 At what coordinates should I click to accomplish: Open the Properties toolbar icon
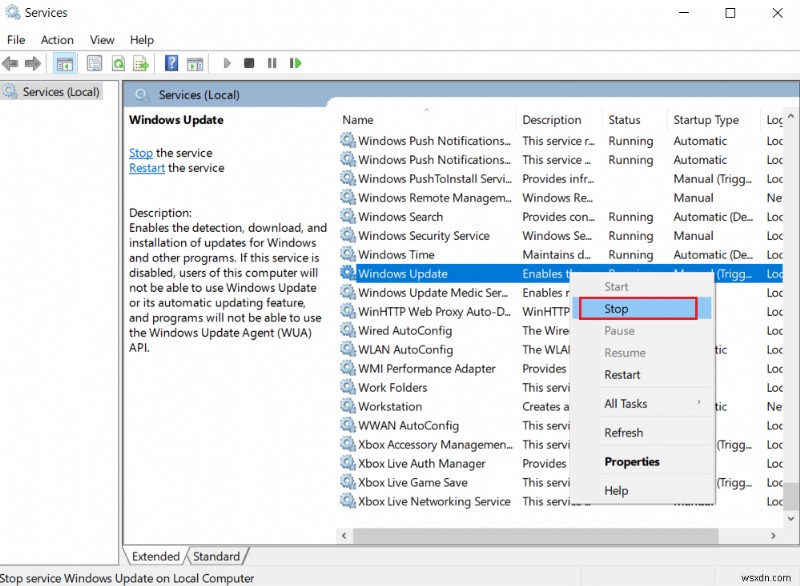pyautogui.click(x=92, y=63)
